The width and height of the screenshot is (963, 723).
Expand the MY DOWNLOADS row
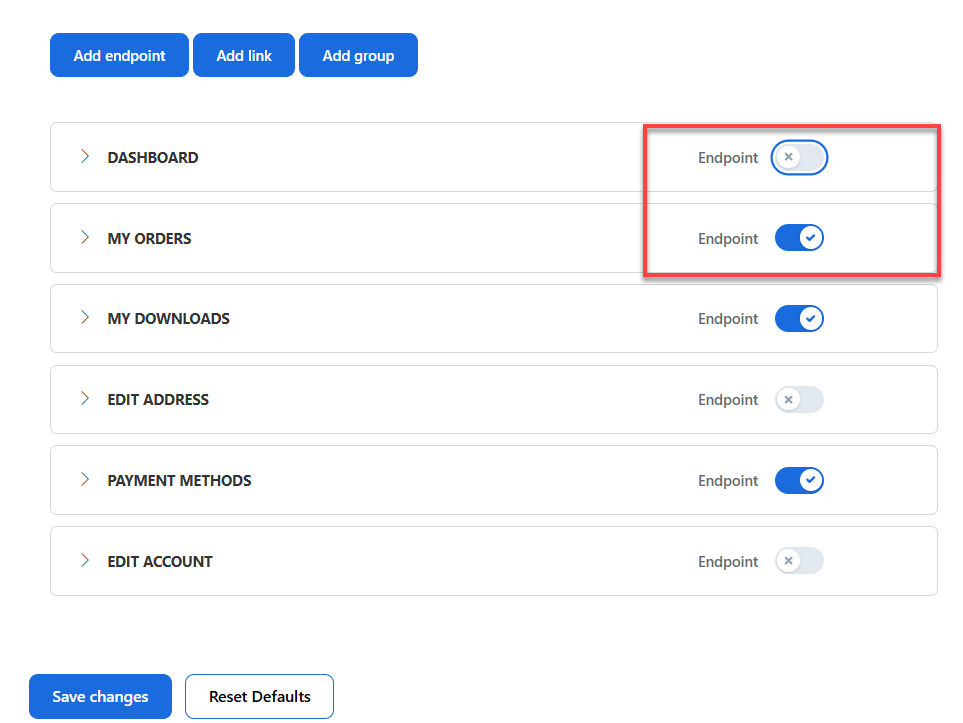pos(85,318)
